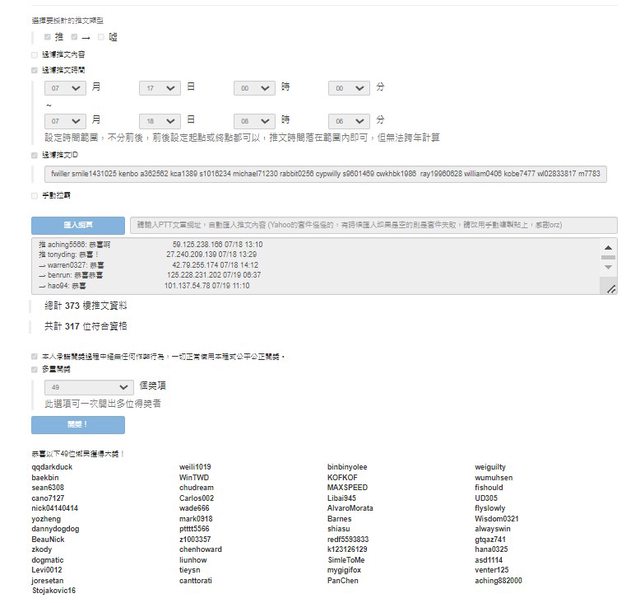Toggle the 多重開獎 checkbox

click(x=35, y=369)
